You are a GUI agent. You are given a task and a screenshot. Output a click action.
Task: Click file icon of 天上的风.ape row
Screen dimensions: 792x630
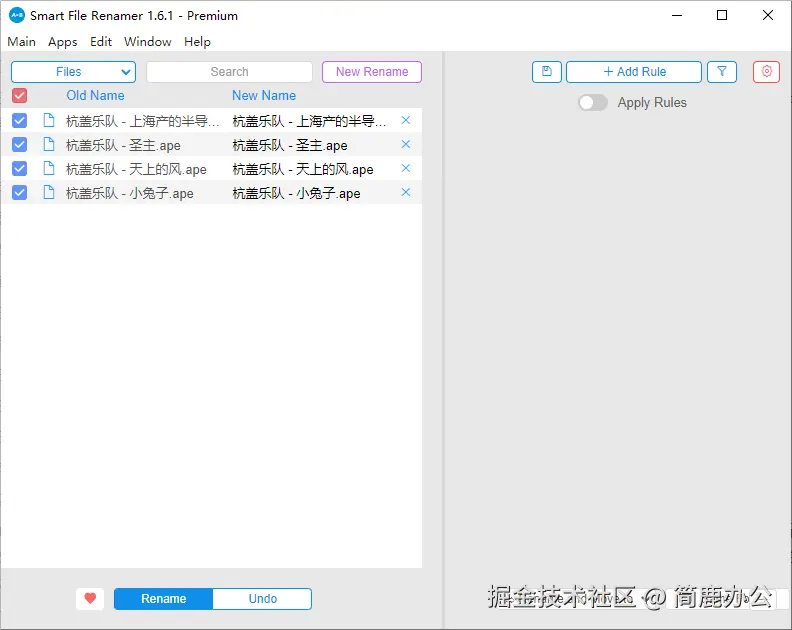49,168
